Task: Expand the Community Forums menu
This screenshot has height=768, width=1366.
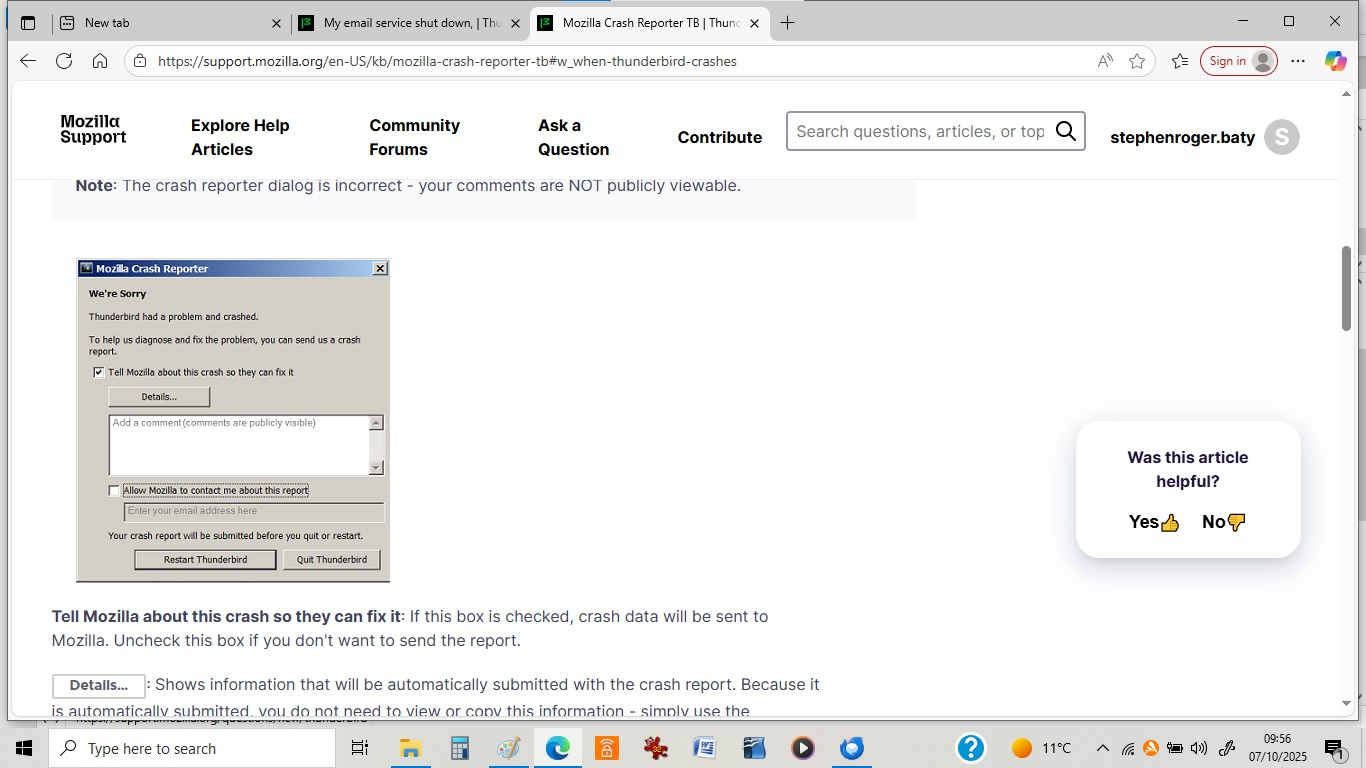Action: point(415,137)
